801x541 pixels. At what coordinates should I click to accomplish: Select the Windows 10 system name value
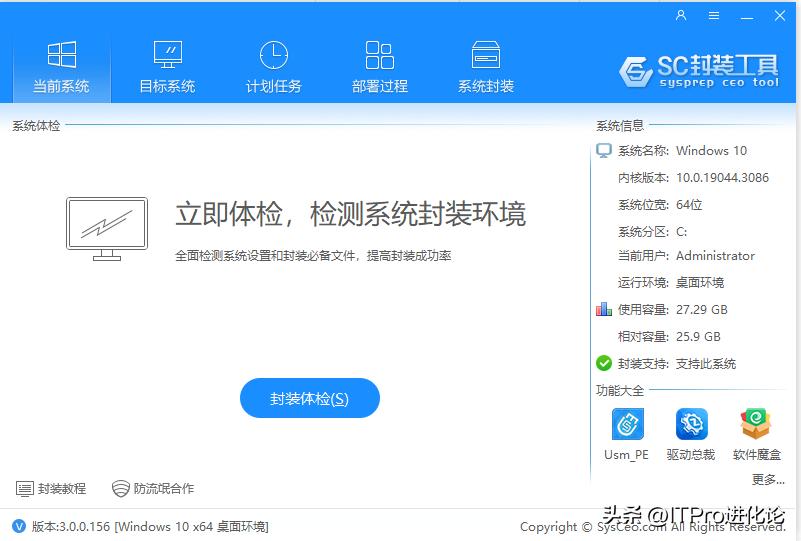tap(712, 151)
